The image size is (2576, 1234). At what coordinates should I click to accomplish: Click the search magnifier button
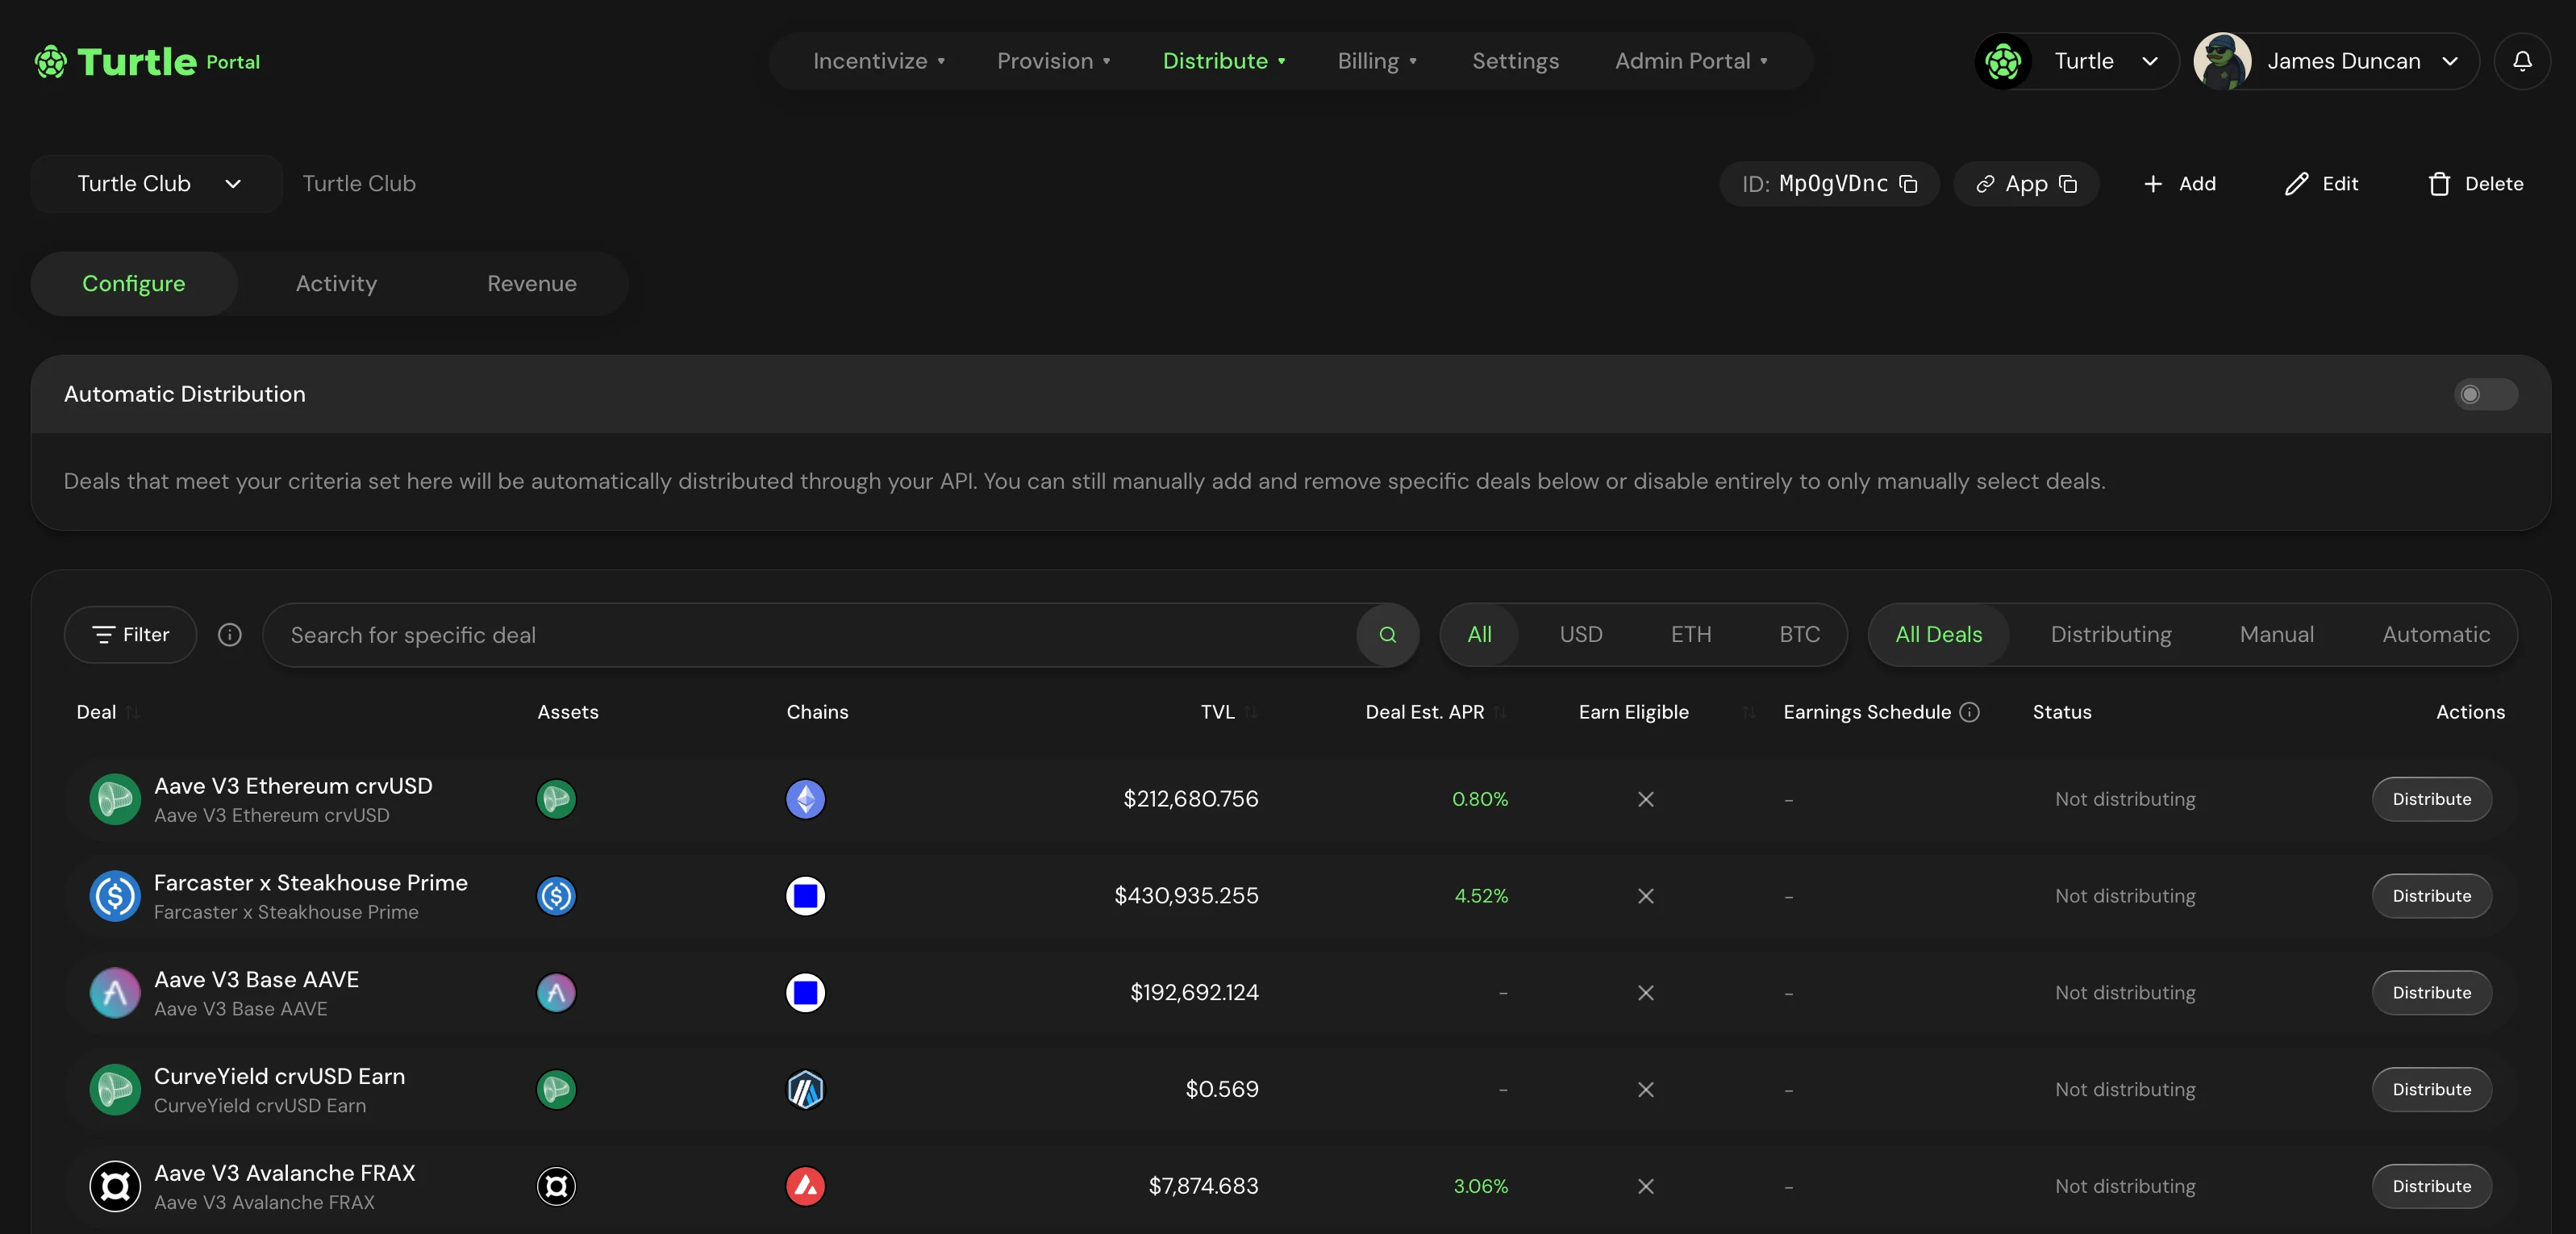pos(1387,635)
